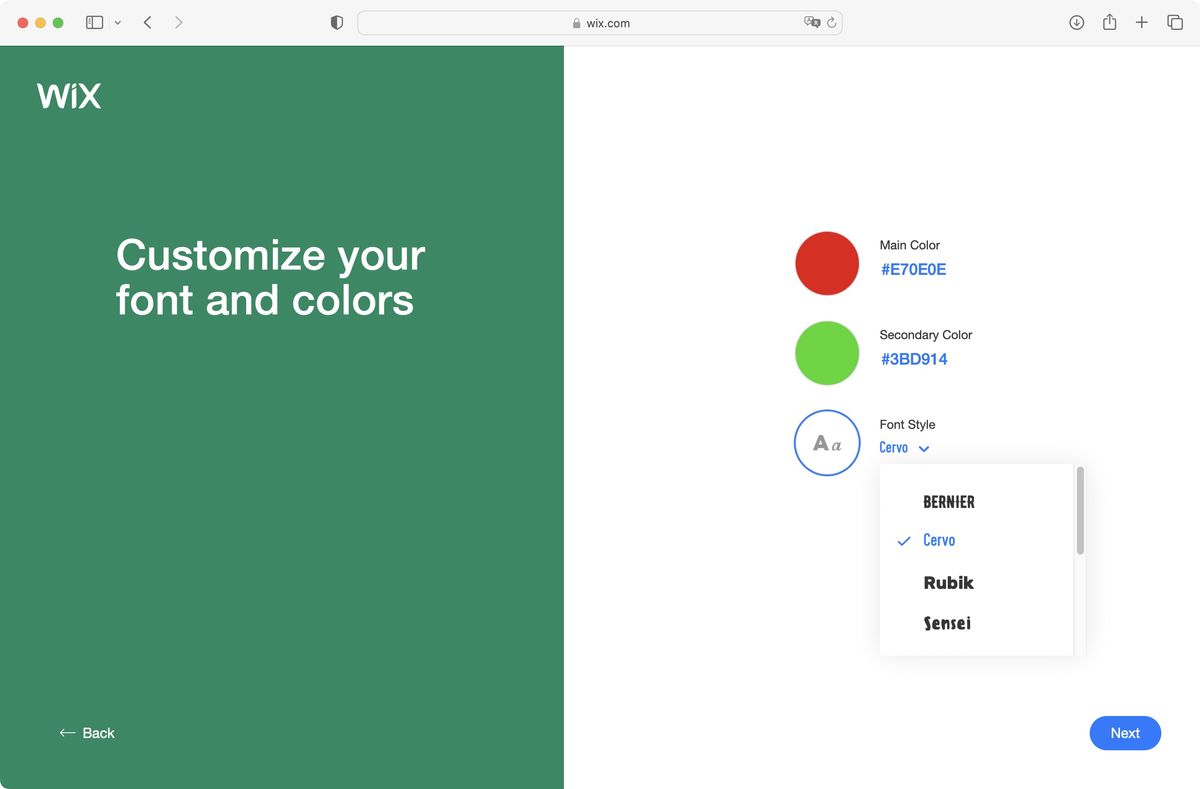Click the Wix logo
This screenshot has width=1200, height=789.
pos(67,95)
